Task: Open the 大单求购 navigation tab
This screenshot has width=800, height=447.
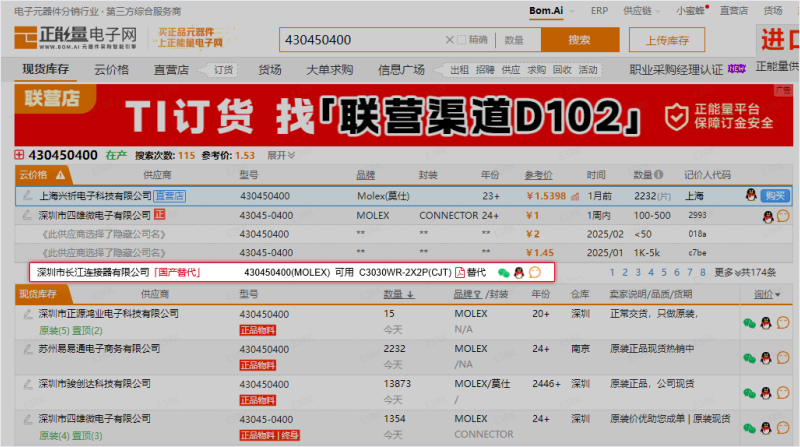Action: pos(329,70)
